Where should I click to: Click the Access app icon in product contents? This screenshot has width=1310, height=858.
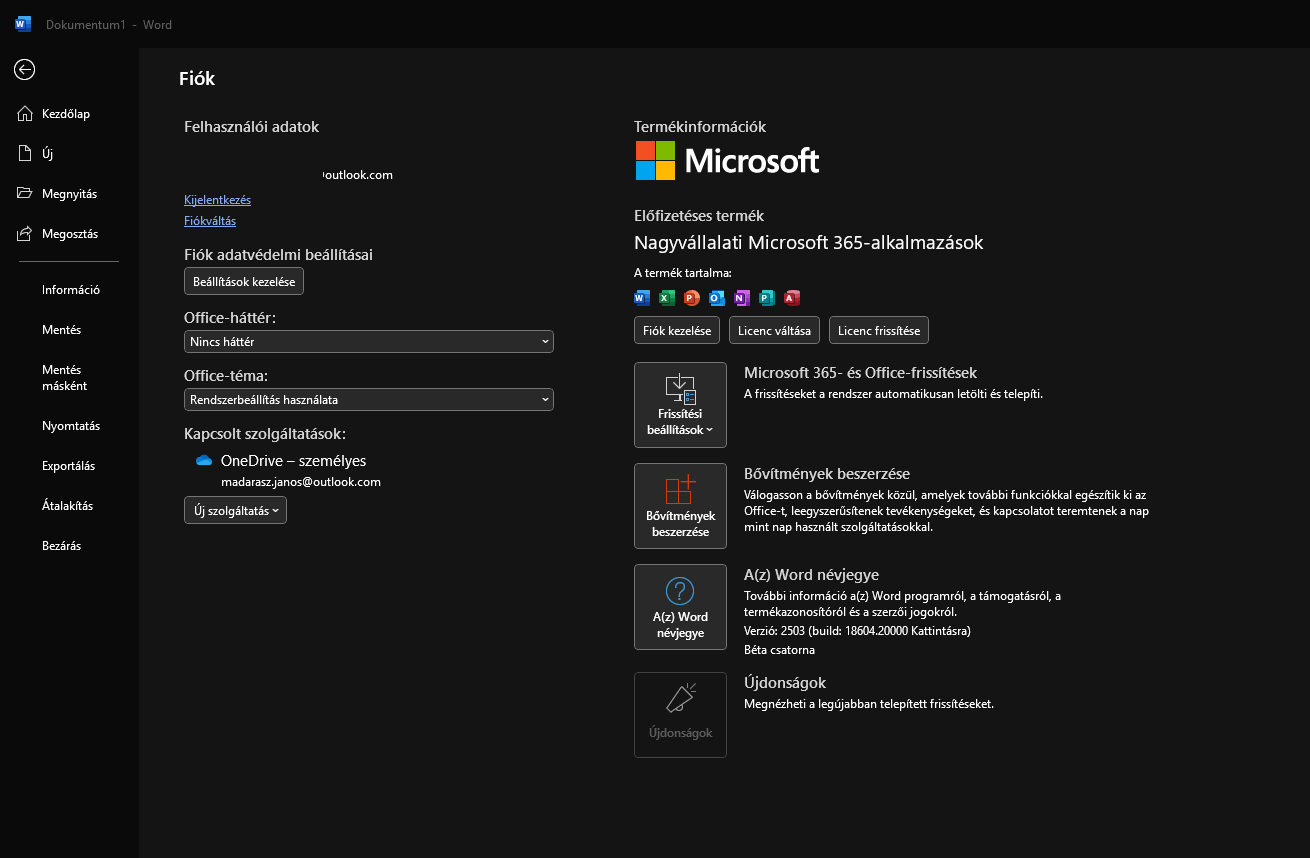click(x=792, y=297)
